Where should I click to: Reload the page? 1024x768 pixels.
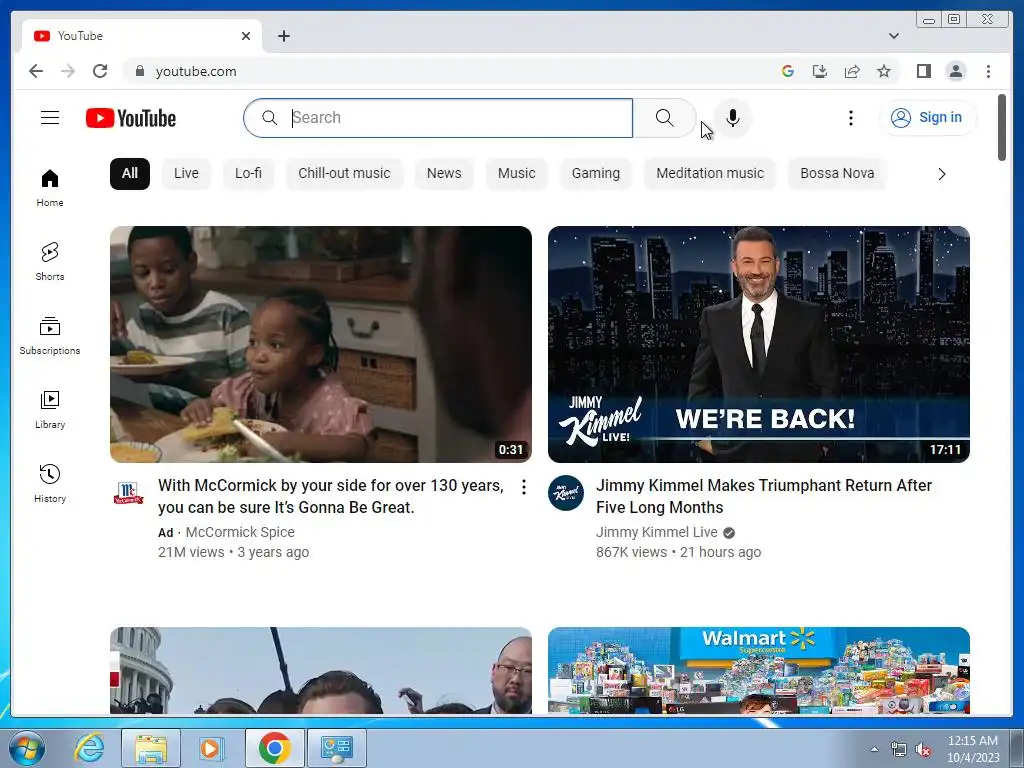click(x=100, y=71)
